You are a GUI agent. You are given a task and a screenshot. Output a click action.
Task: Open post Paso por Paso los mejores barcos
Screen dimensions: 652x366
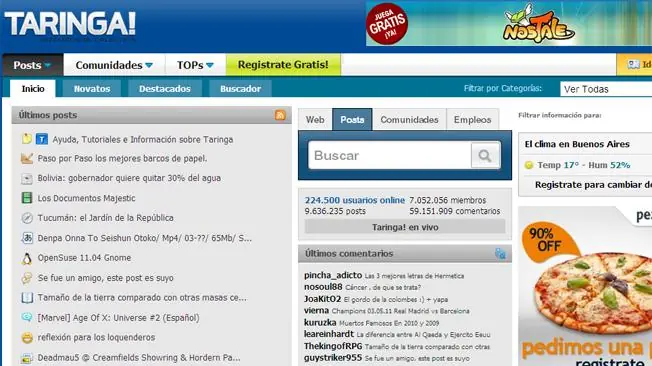(122, 158)
